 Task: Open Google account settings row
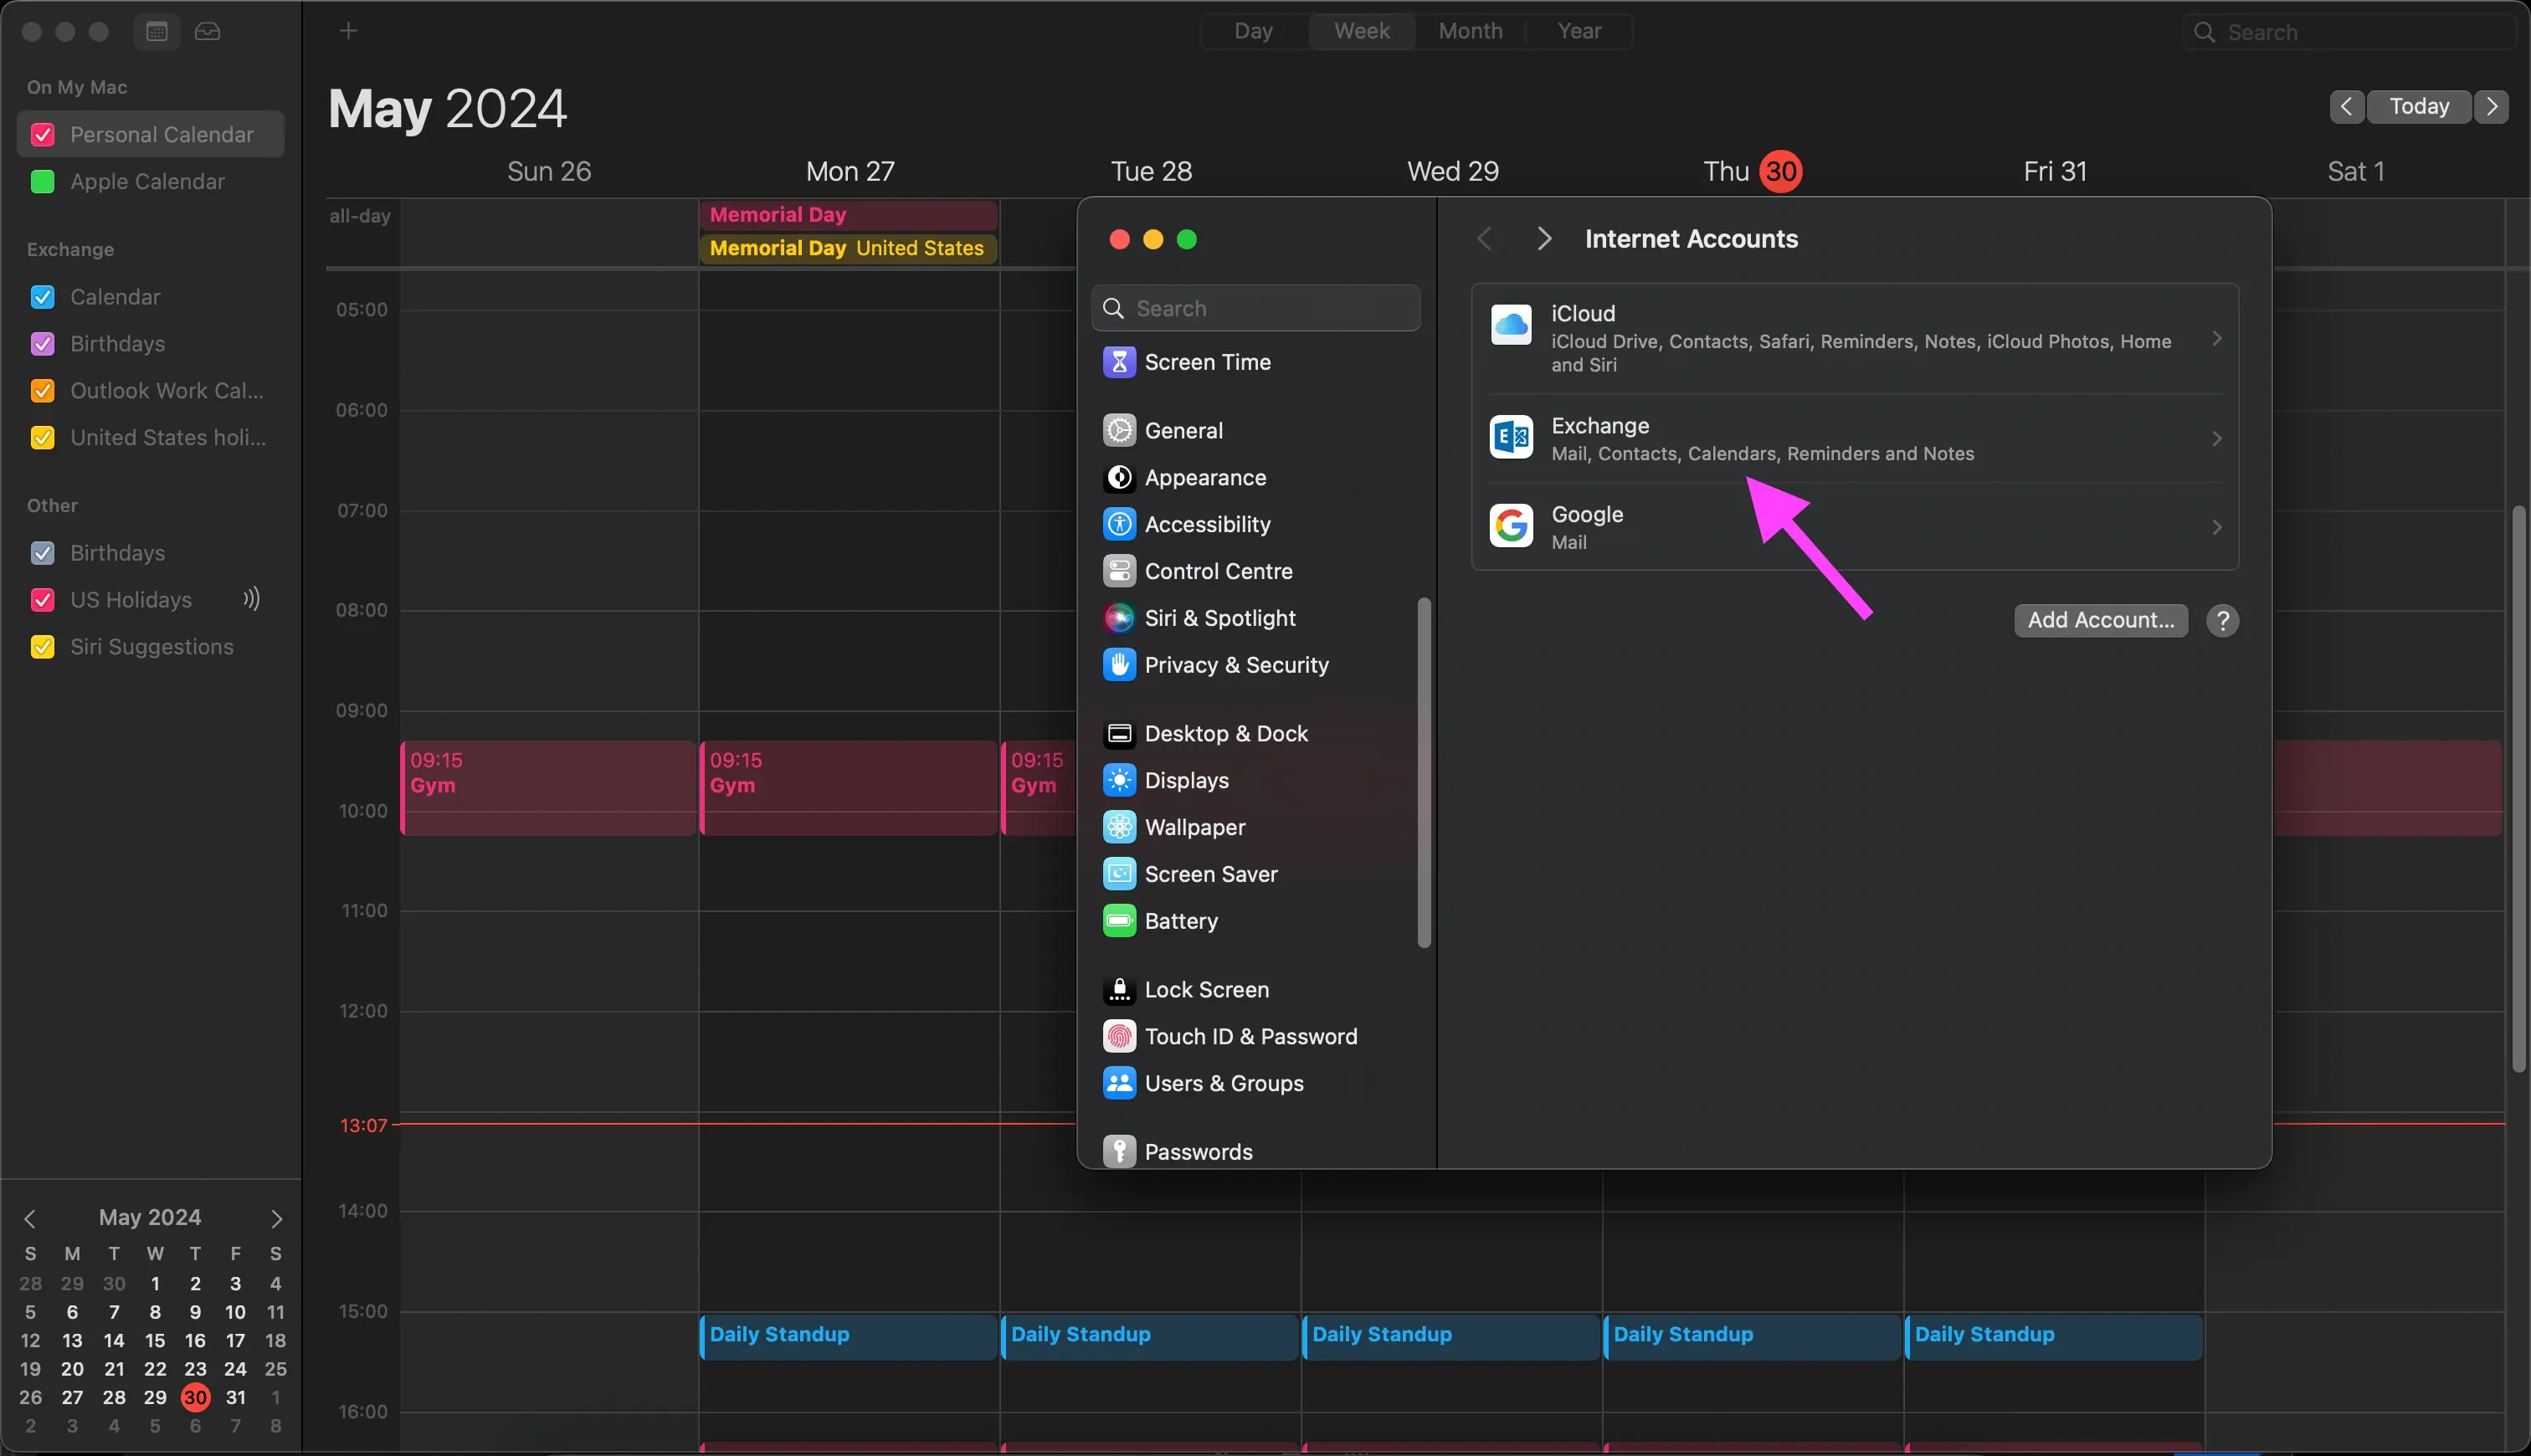(x=1850, y=526)
